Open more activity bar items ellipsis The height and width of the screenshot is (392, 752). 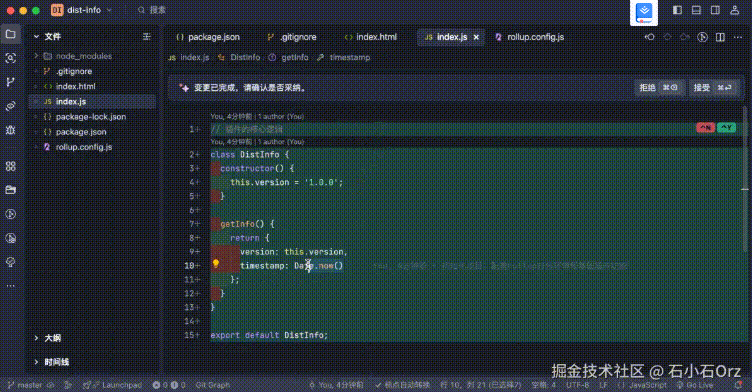coord(11,286)
